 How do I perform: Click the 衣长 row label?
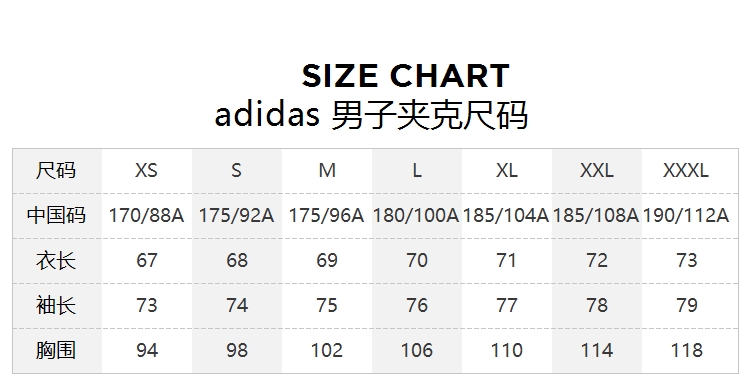[x=56, y=261]
